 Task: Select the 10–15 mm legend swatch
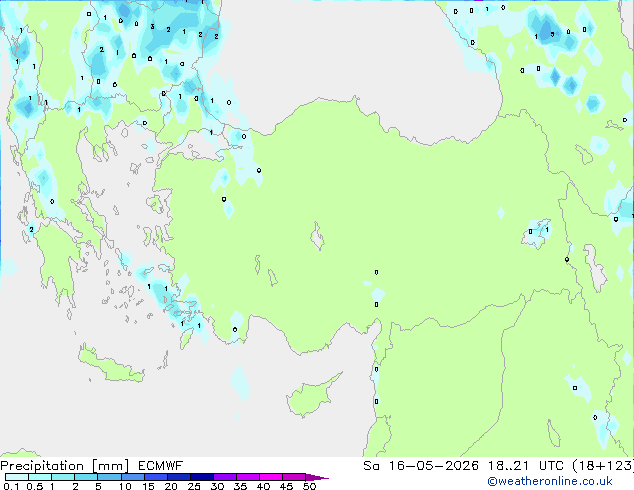pyautogui.click(x=133, y=477)
